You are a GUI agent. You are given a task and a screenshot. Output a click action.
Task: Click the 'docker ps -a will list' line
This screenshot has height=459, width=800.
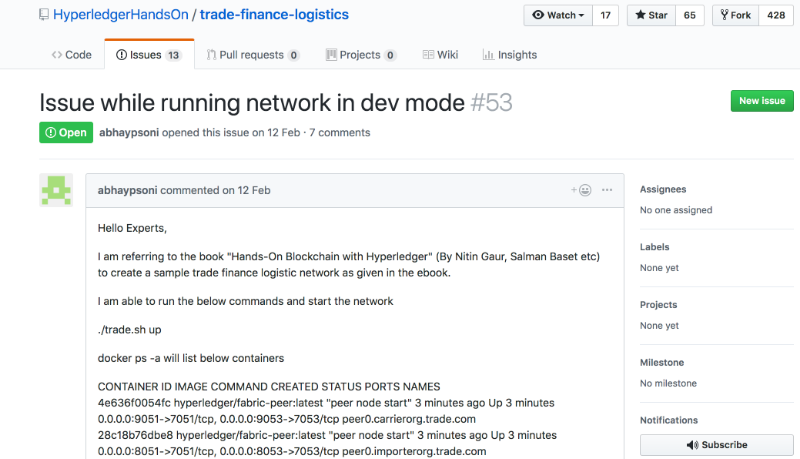tap(191, 359)
